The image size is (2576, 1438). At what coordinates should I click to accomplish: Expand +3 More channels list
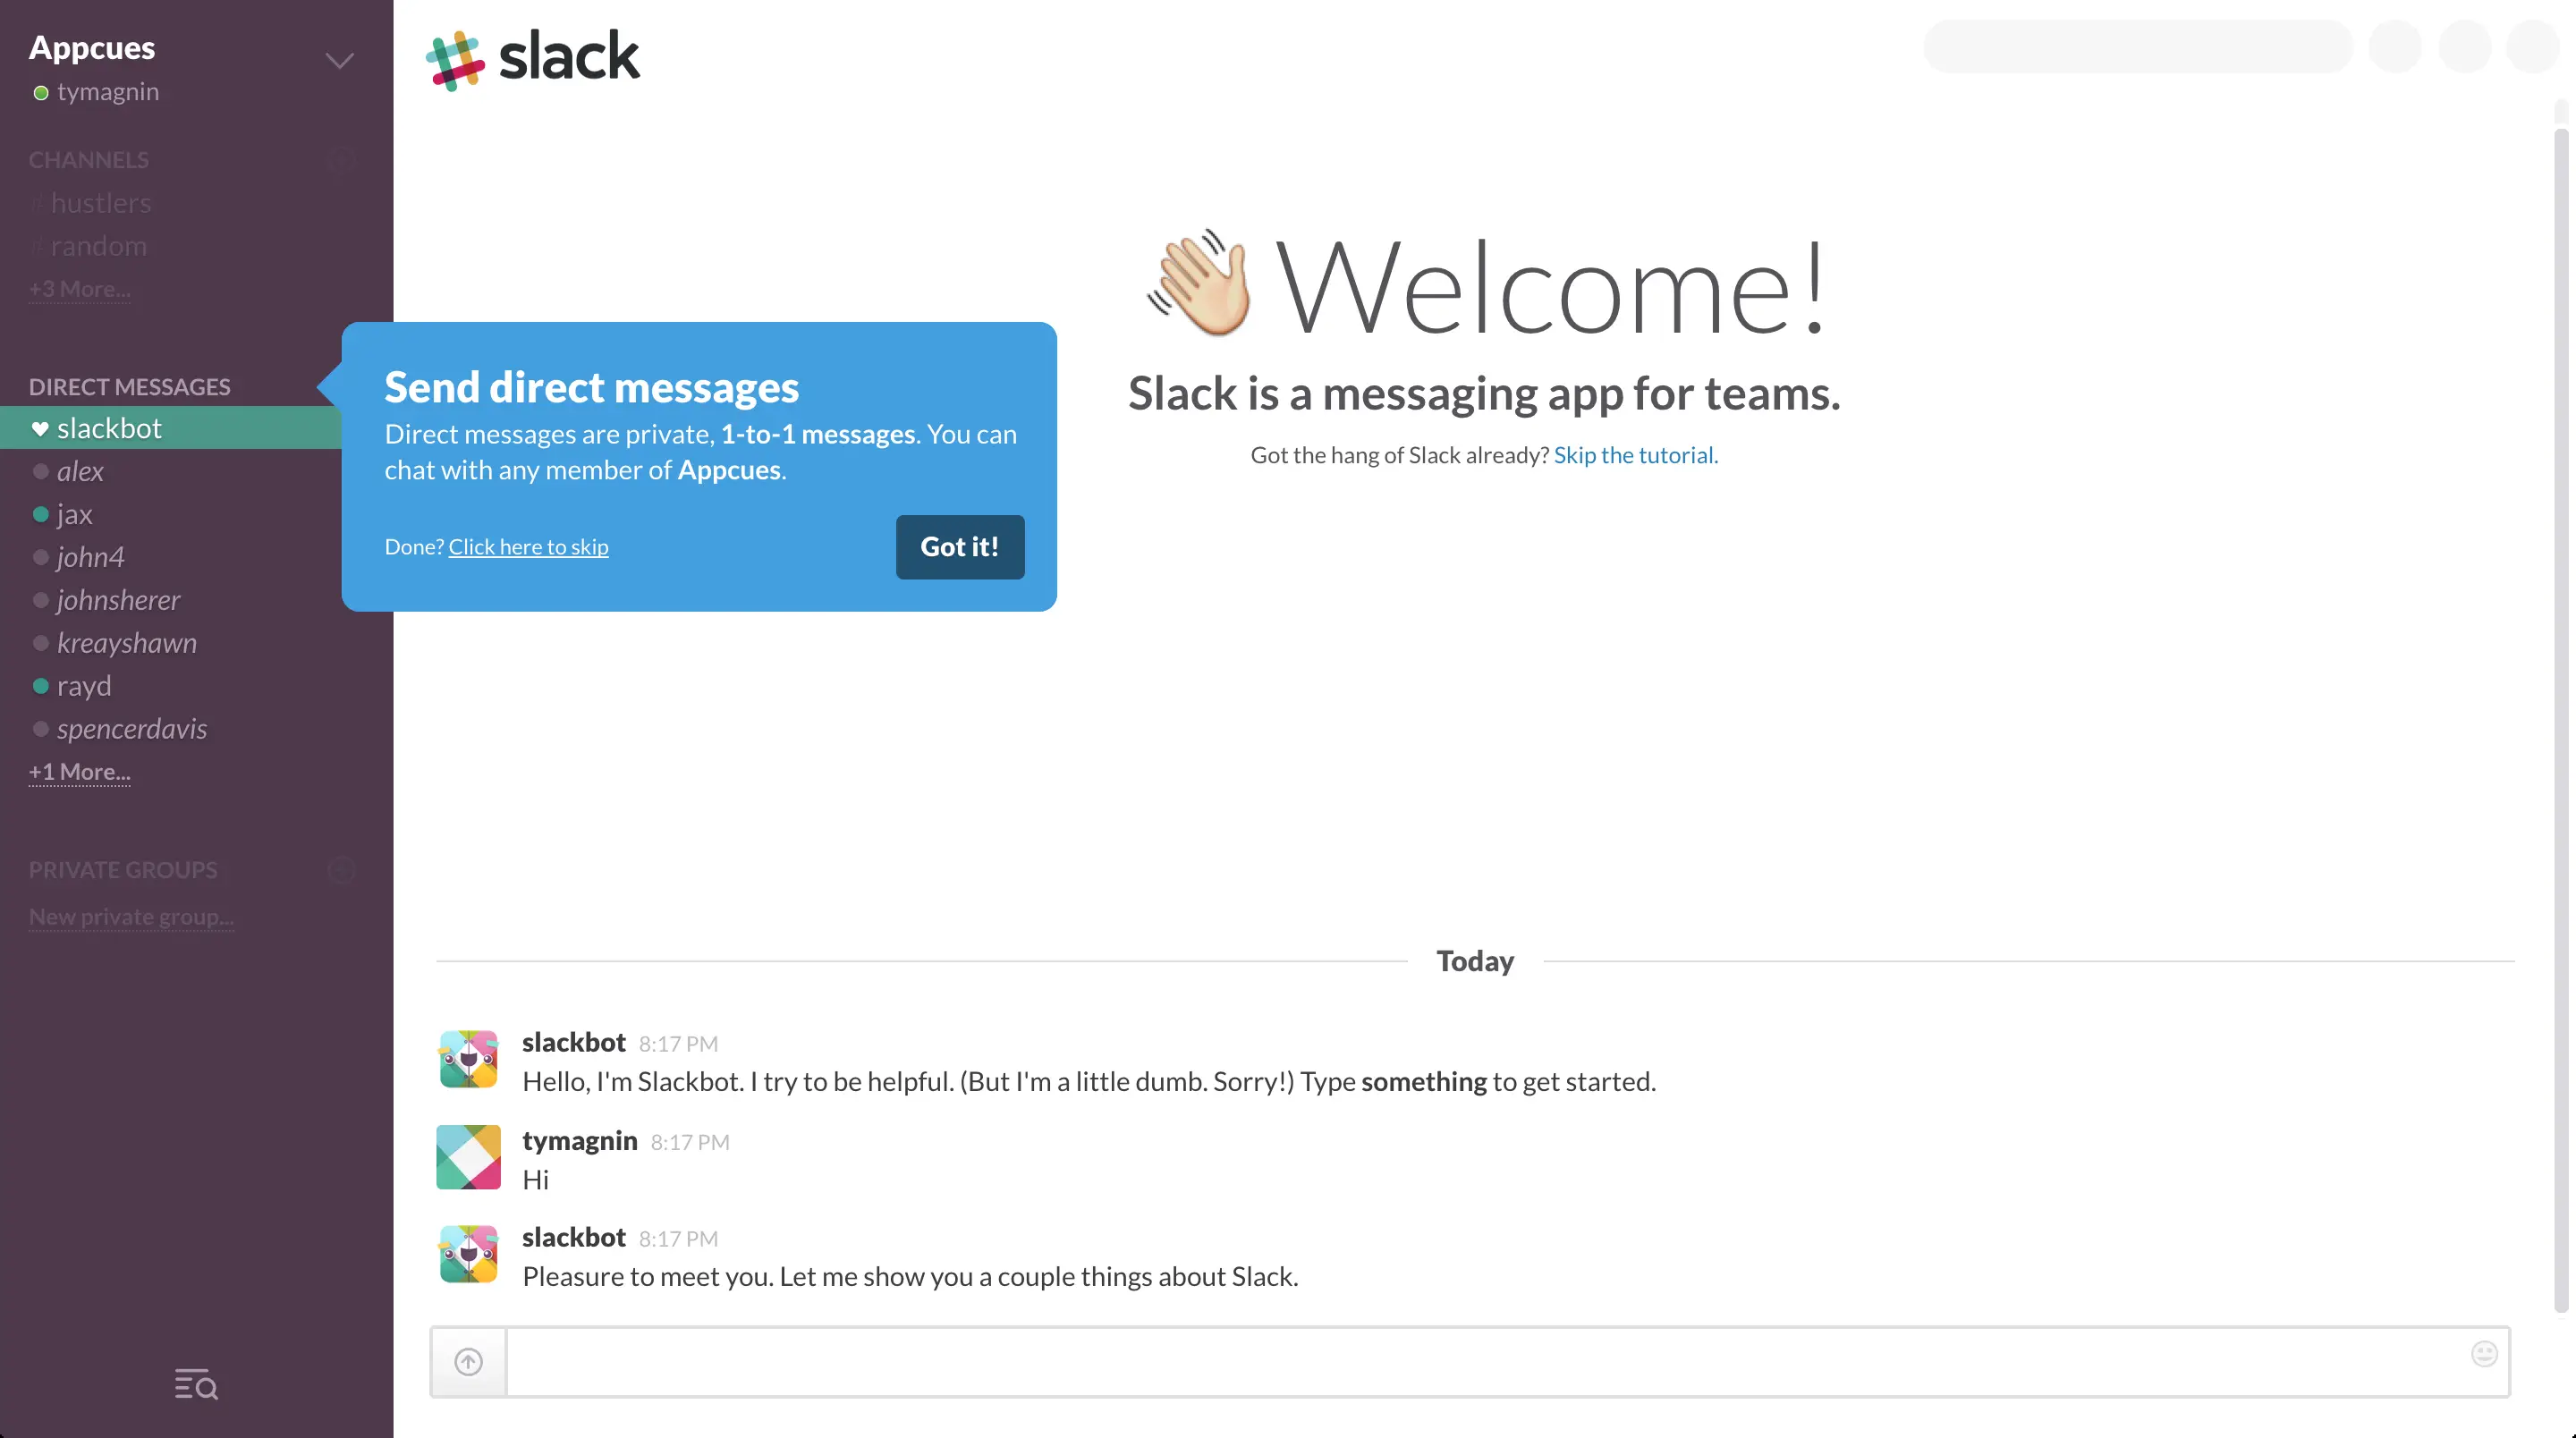tap(80, 288)
